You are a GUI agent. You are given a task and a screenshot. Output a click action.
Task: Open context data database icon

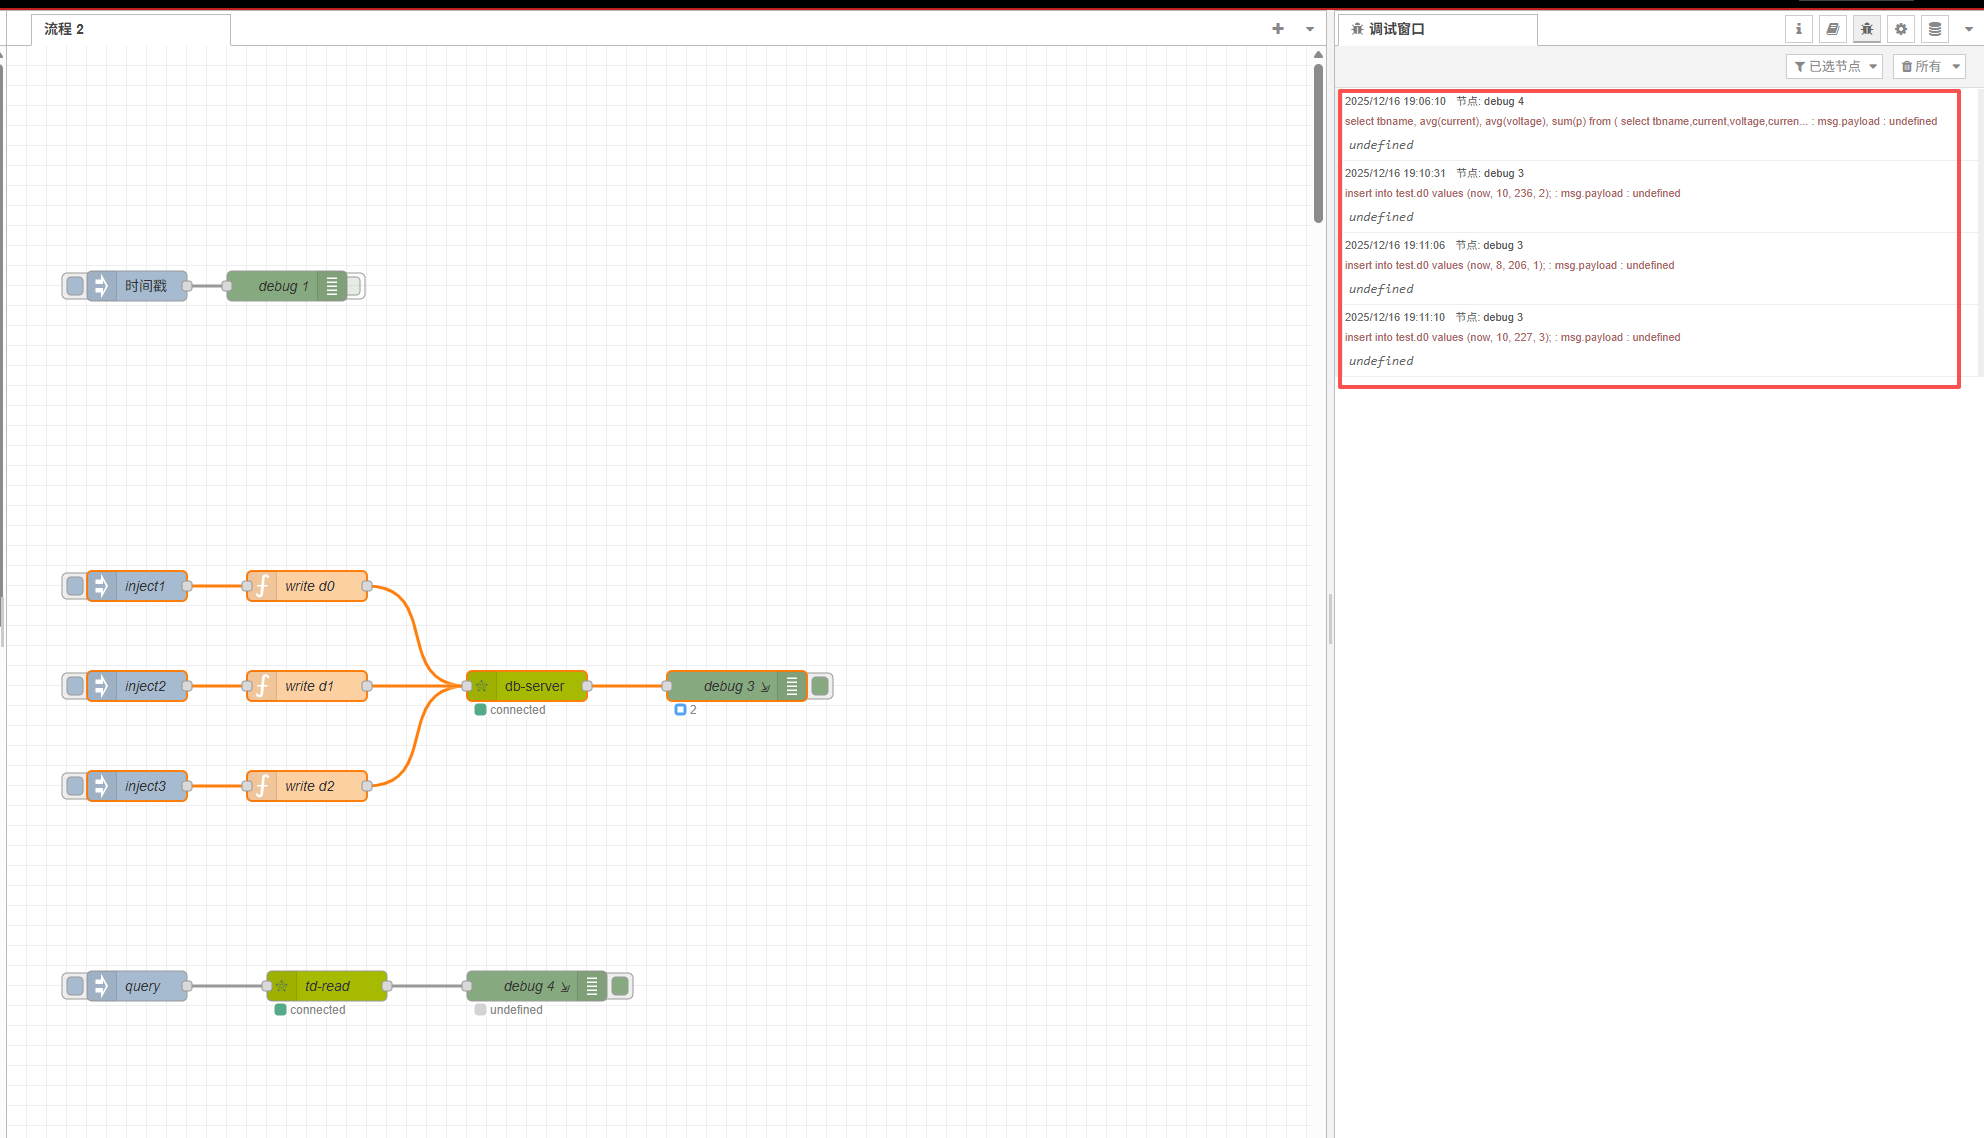1934,29
